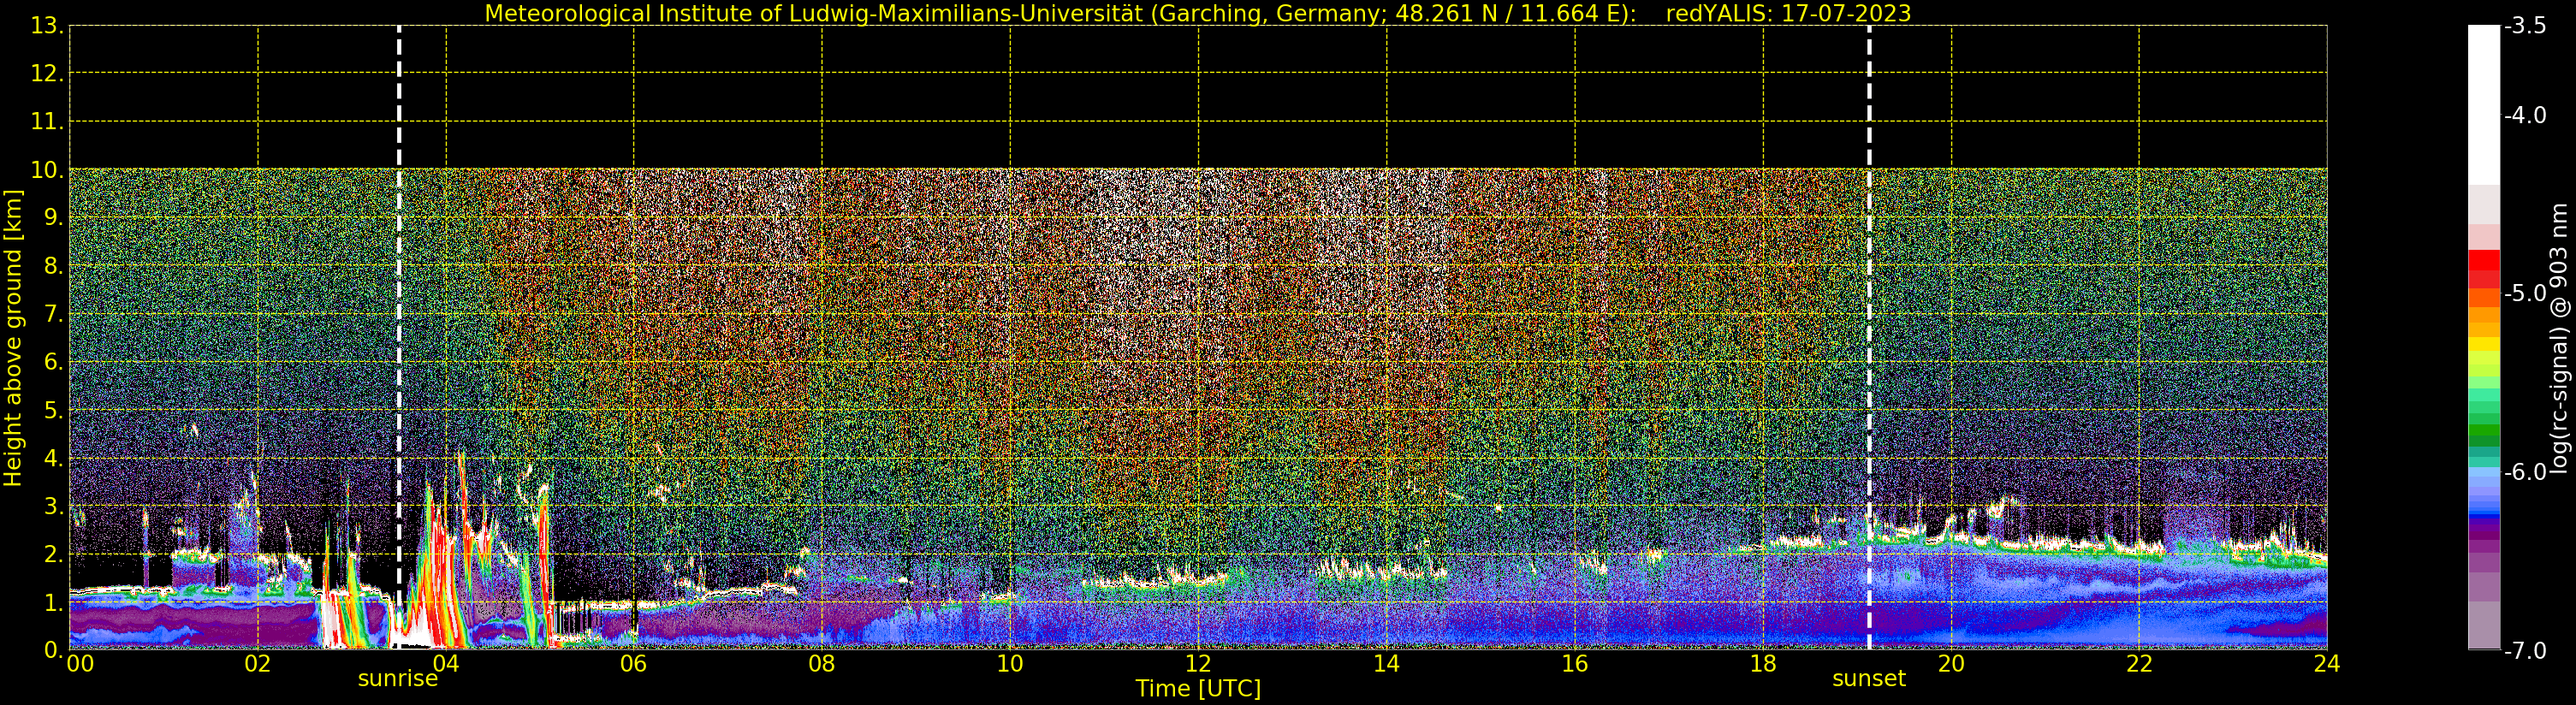Click the white dashed sunset marker line
The width and height of the screenshot is (2576, 705).
coord(1868,338)
